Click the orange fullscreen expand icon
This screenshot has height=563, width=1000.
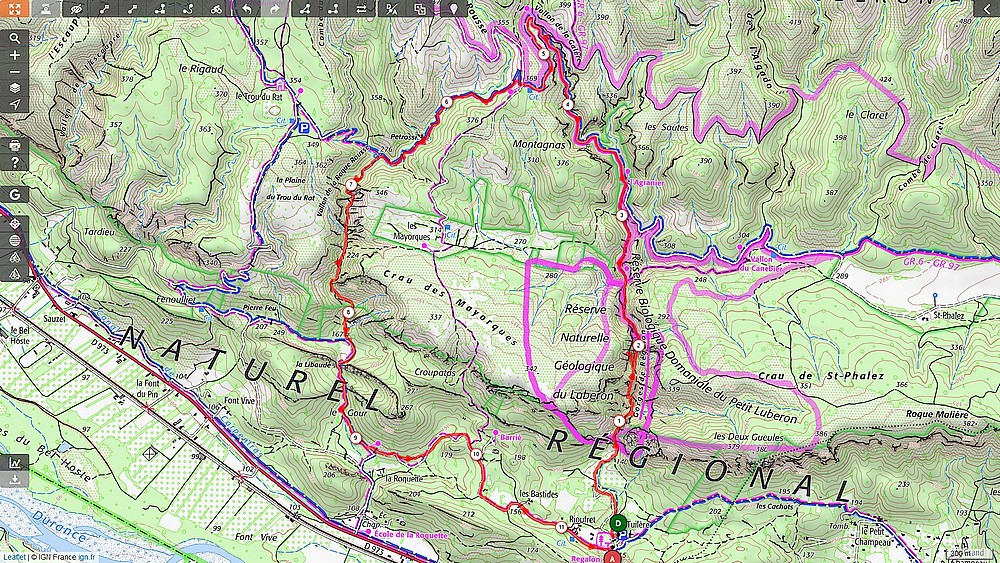pyautogui.click(x=14, y=8)
